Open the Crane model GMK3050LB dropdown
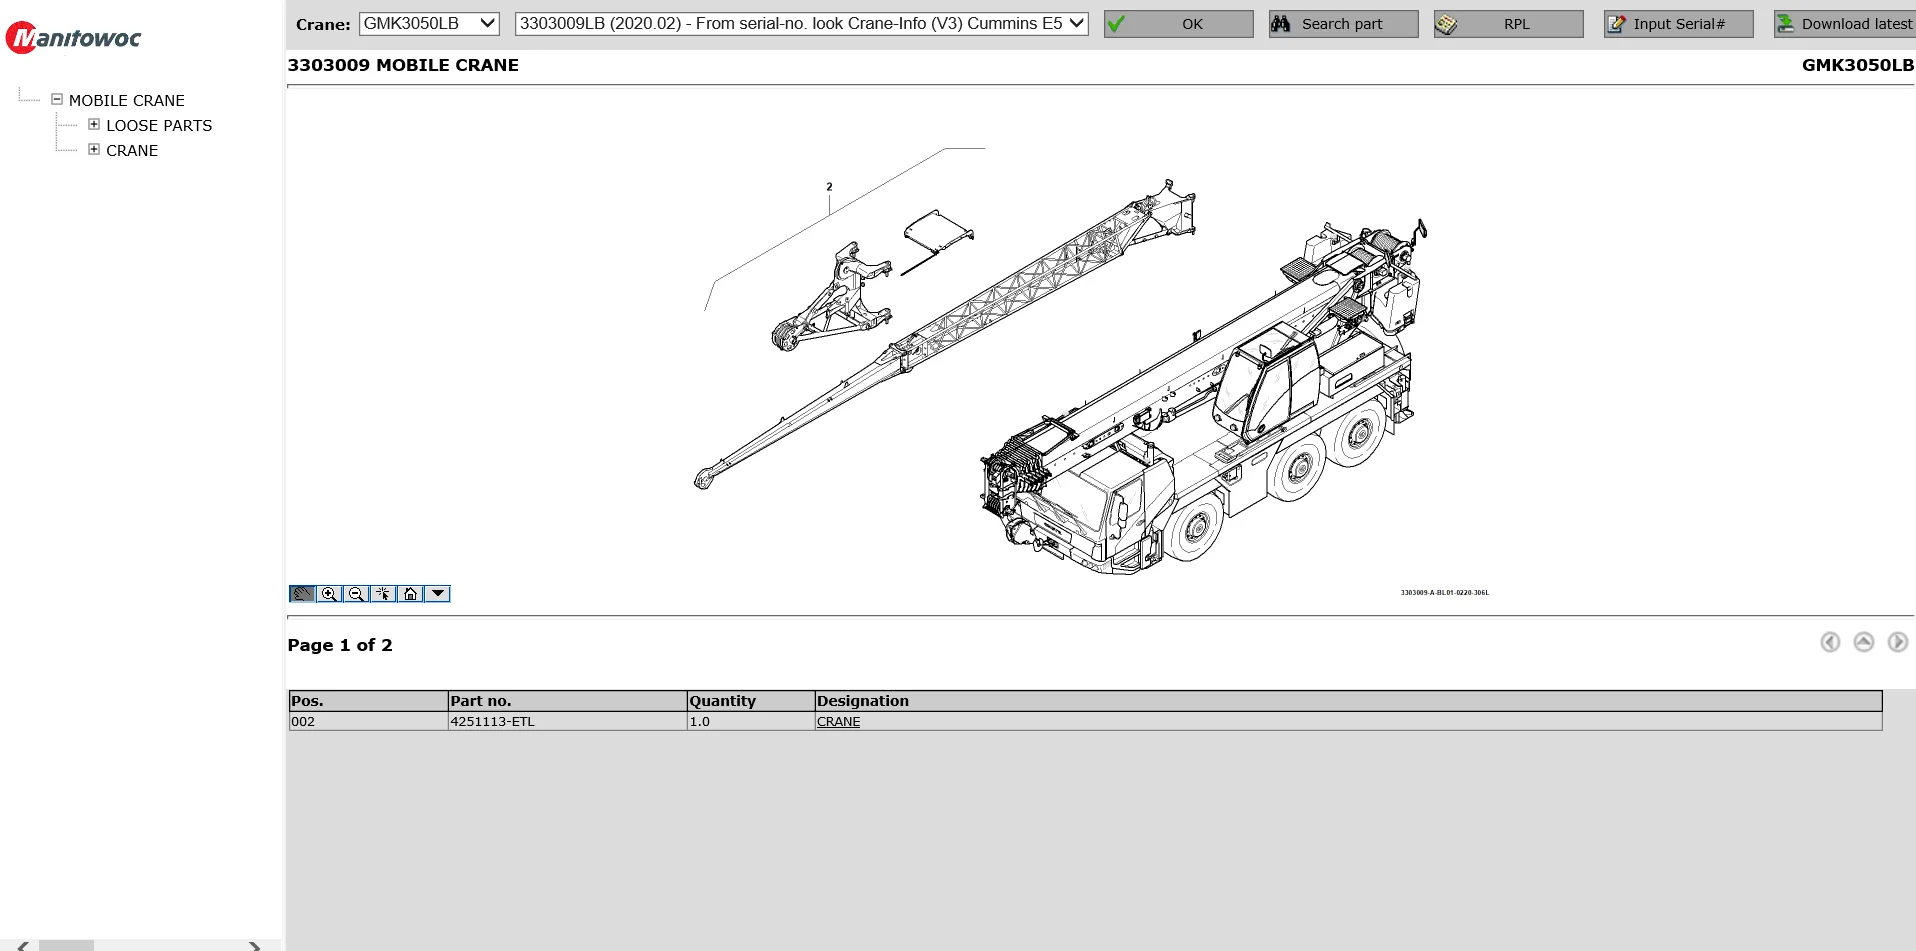1916x951 pixels. click(x=429, y=23)
